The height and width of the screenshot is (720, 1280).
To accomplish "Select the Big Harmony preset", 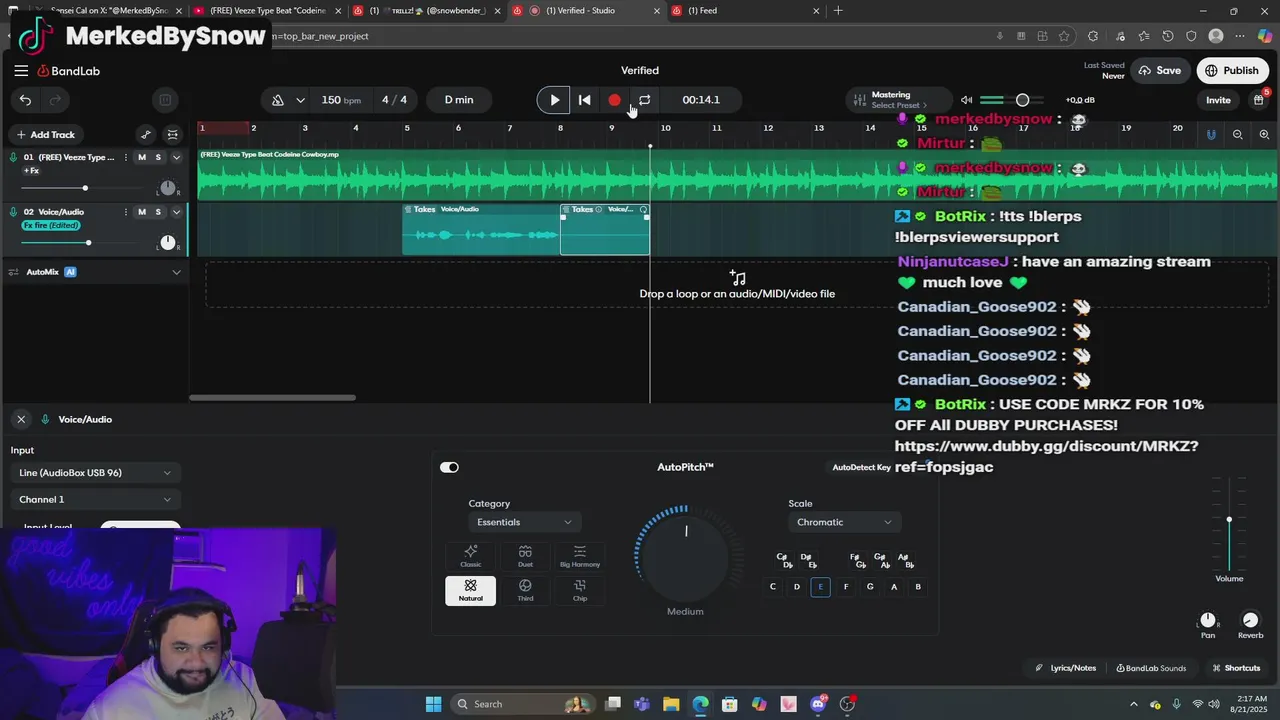I will pyautogui.click(x=580, y=556).
